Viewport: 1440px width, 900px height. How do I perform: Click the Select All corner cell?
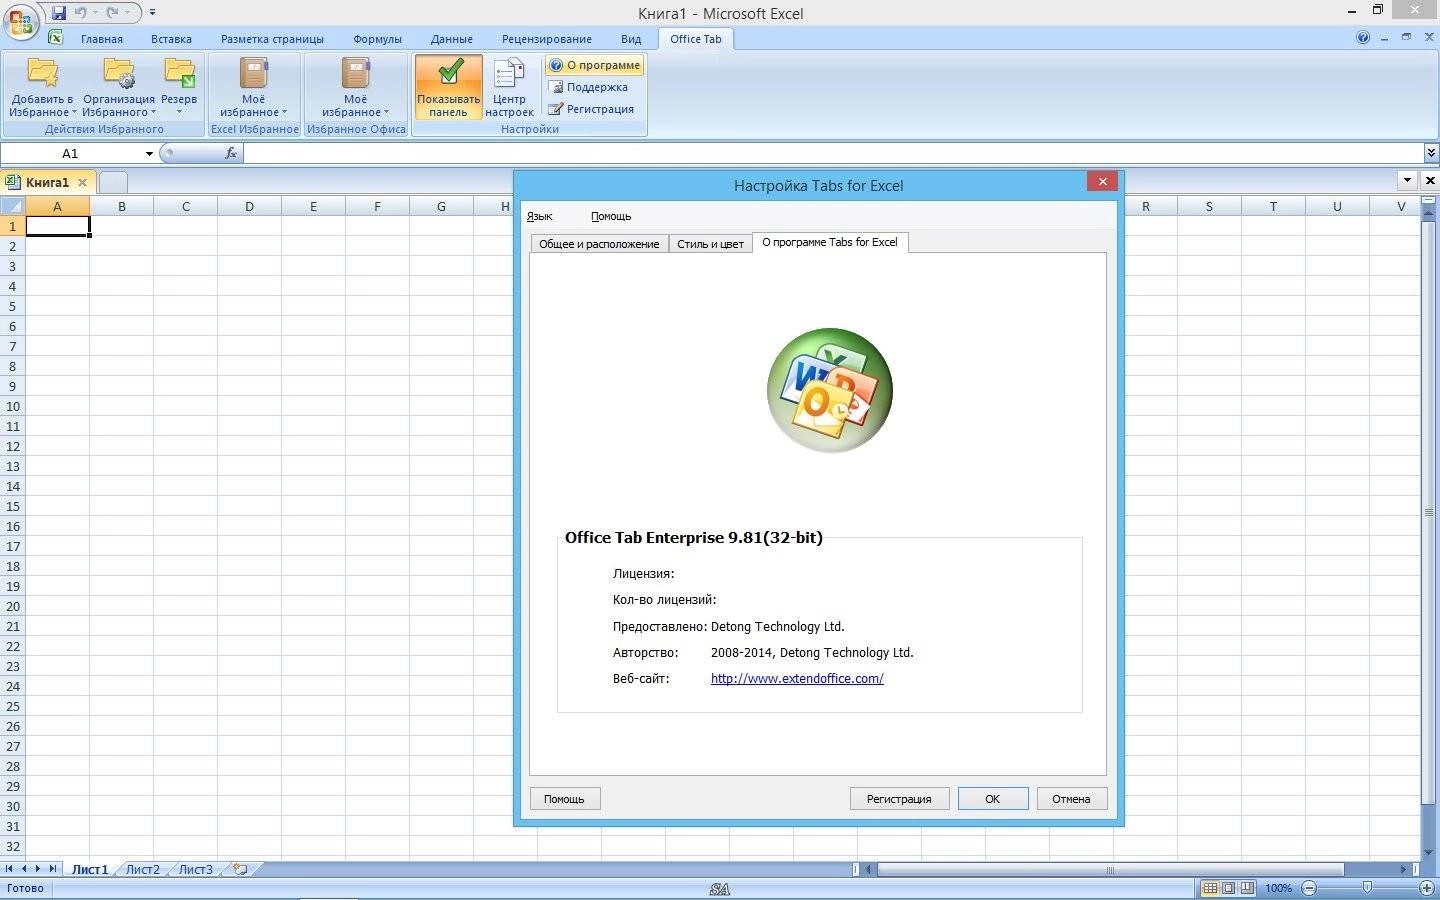pyautogui.click(x=12, y=206)
